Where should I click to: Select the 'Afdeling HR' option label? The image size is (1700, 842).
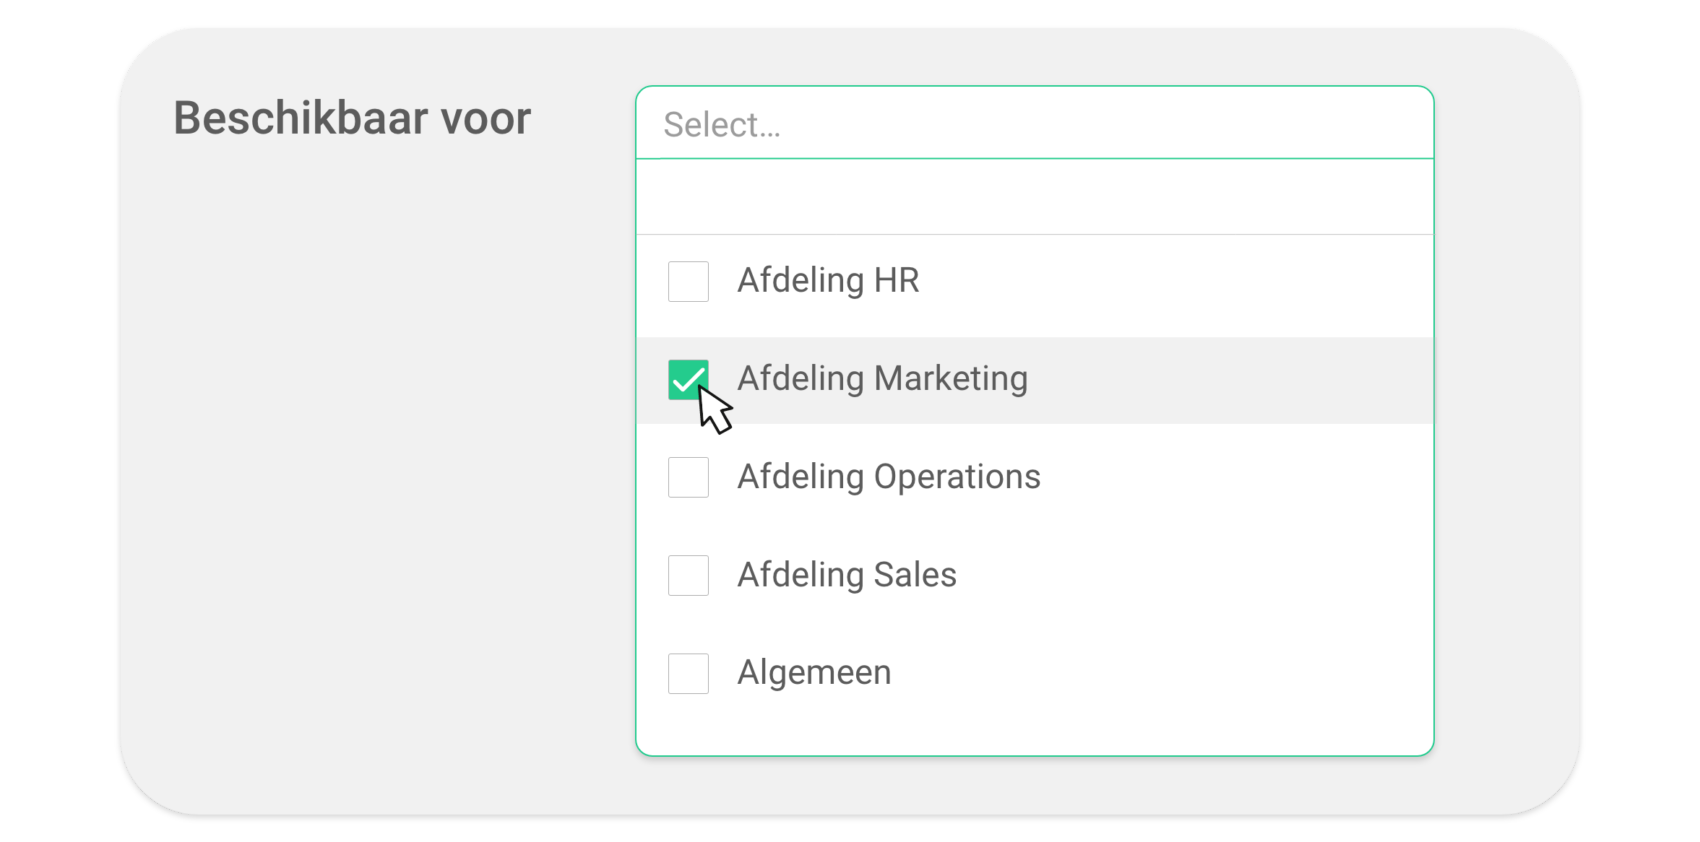(828, 281)
